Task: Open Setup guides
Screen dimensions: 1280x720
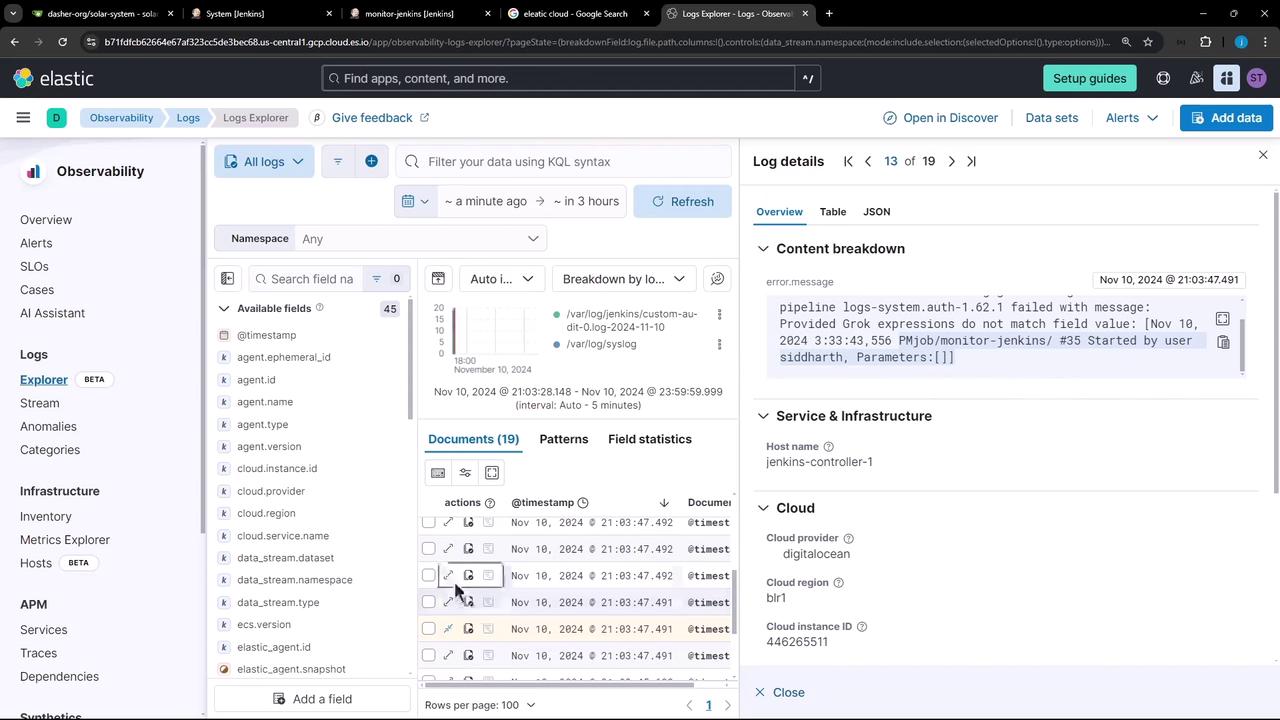Action: pos(1090,78)
